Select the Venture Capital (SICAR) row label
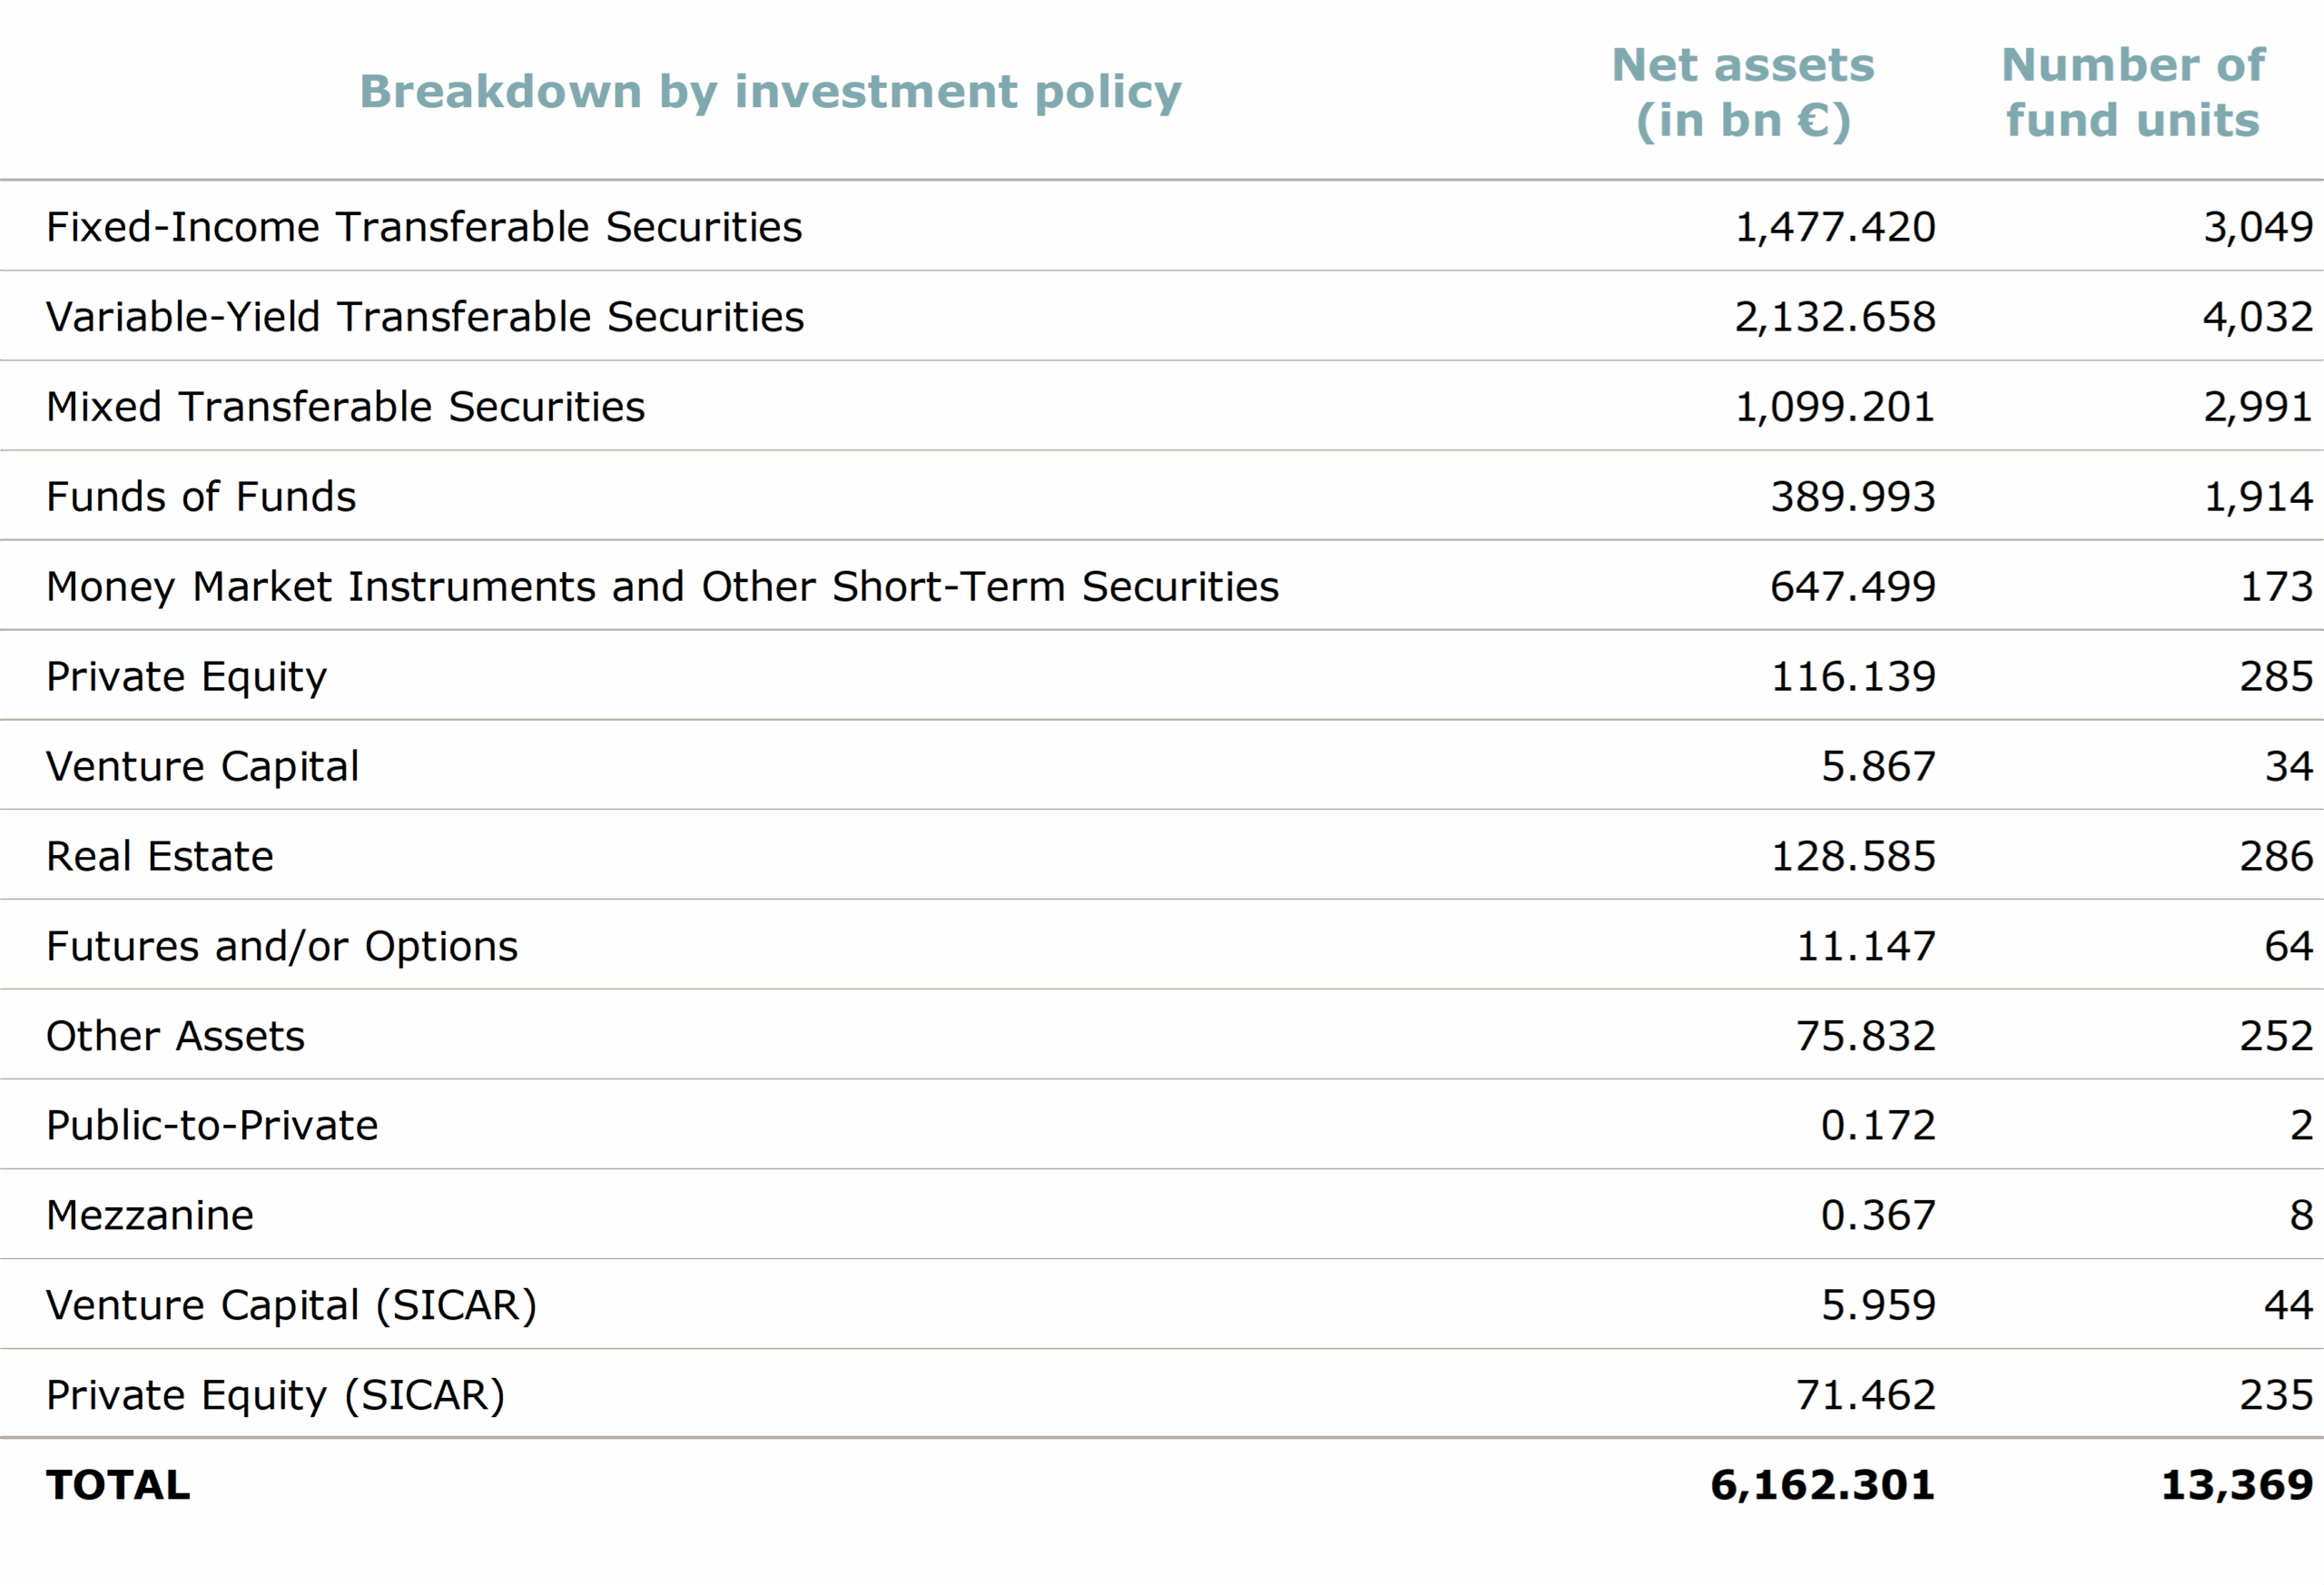The image size is (2324, 1585). (x=291, y=1306)
